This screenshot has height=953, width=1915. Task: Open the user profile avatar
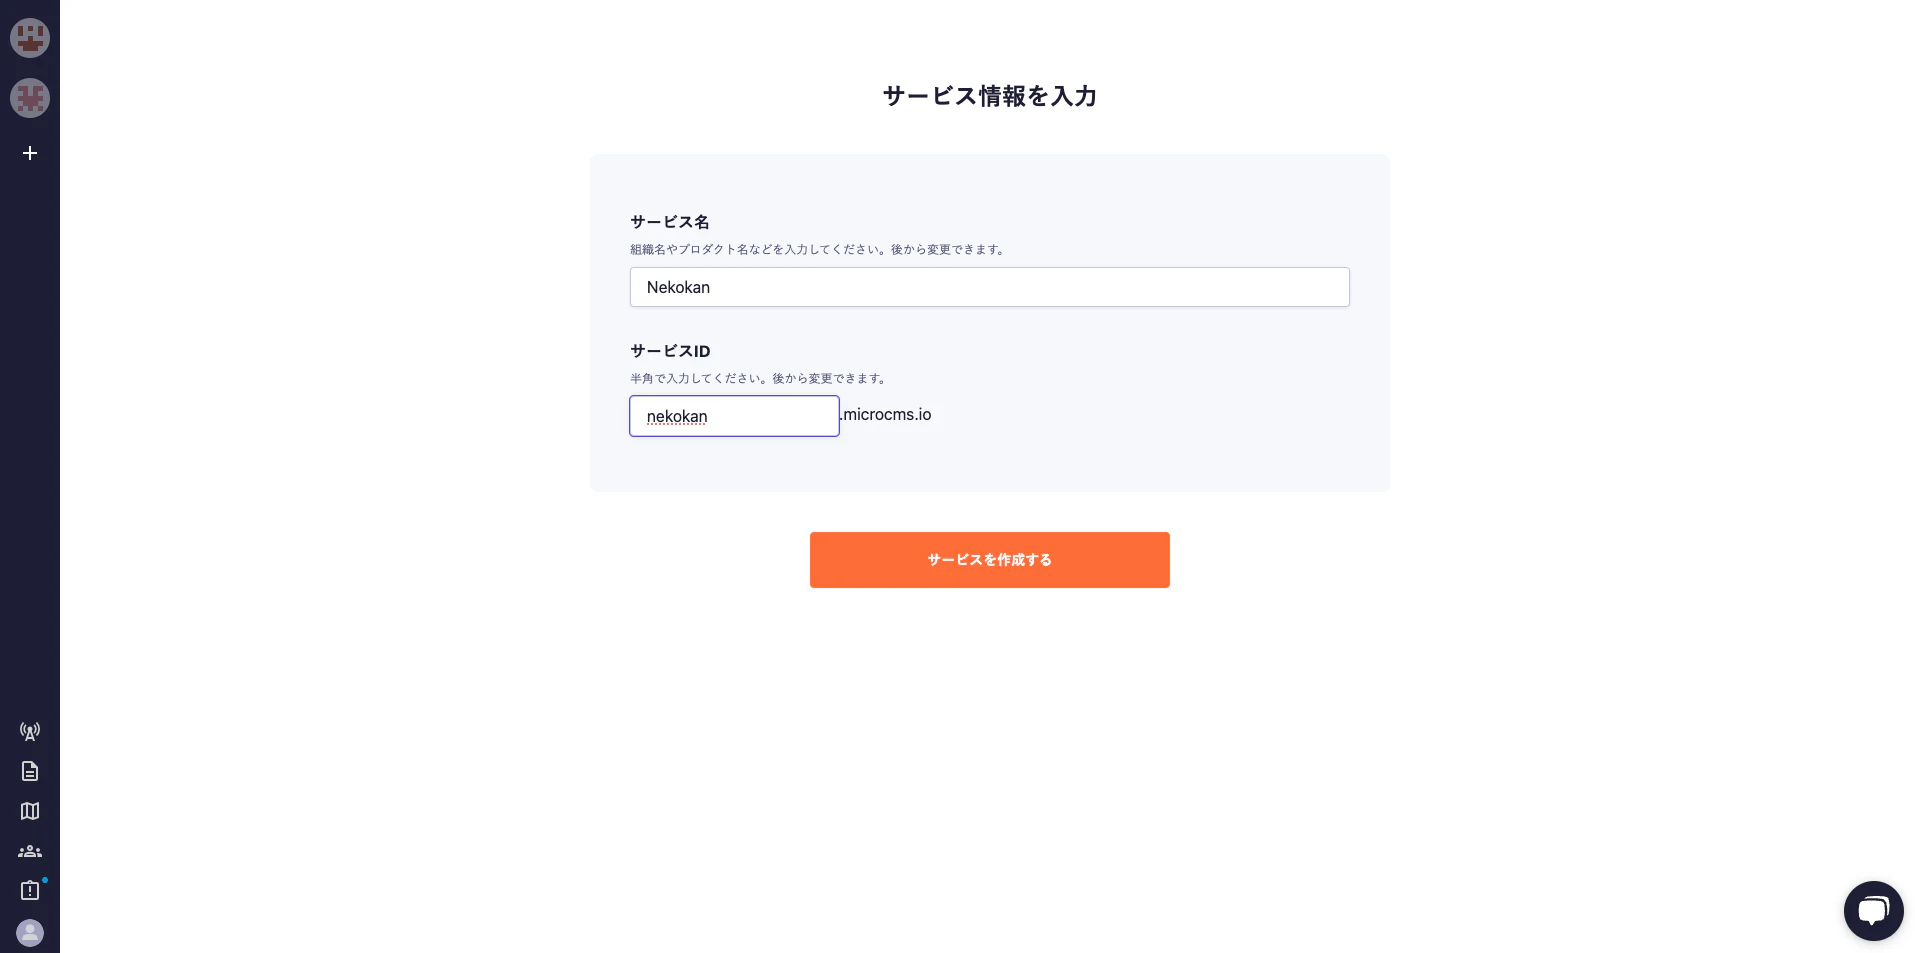point(30,932)
